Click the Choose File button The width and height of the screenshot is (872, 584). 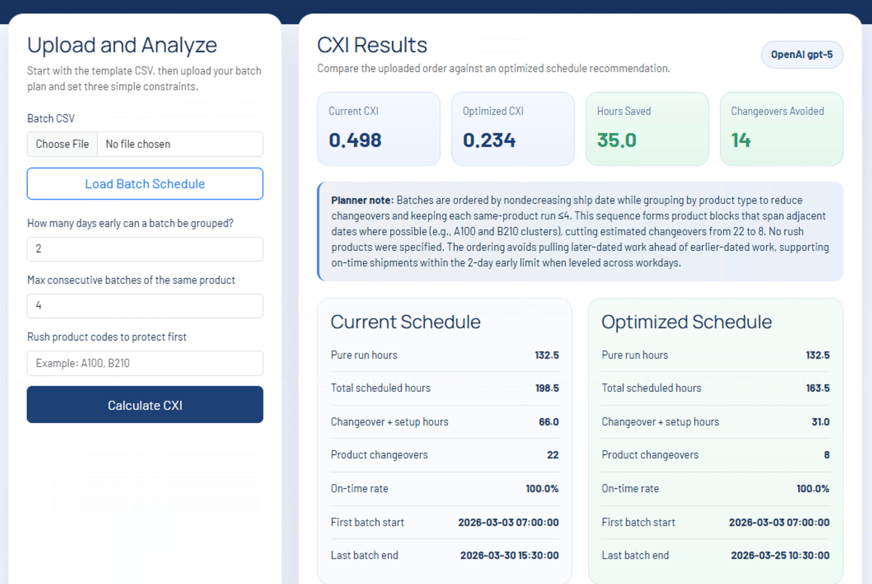[x=62, y=144]
